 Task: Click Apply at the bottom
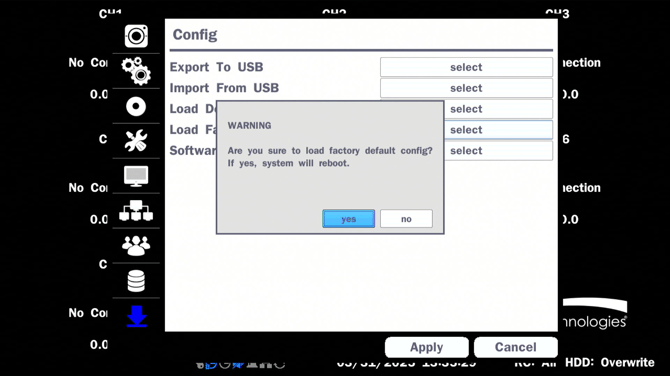(426, 347)
